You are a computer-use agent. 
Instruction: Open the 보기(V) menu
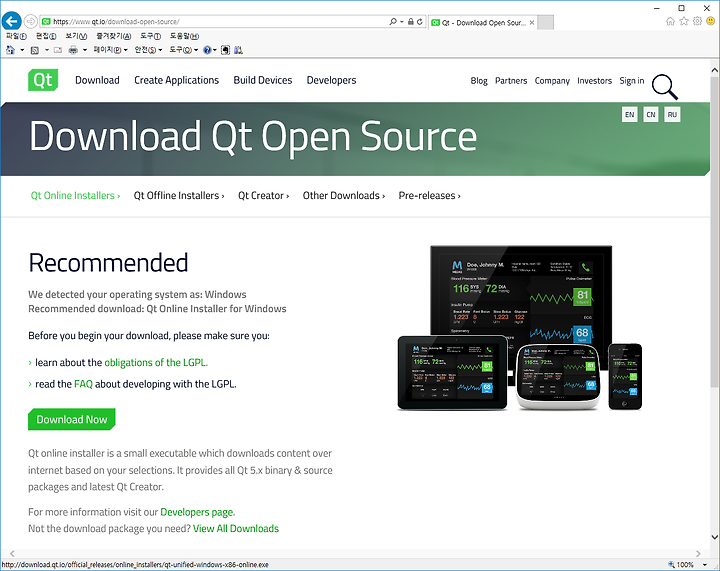[76, 36]
